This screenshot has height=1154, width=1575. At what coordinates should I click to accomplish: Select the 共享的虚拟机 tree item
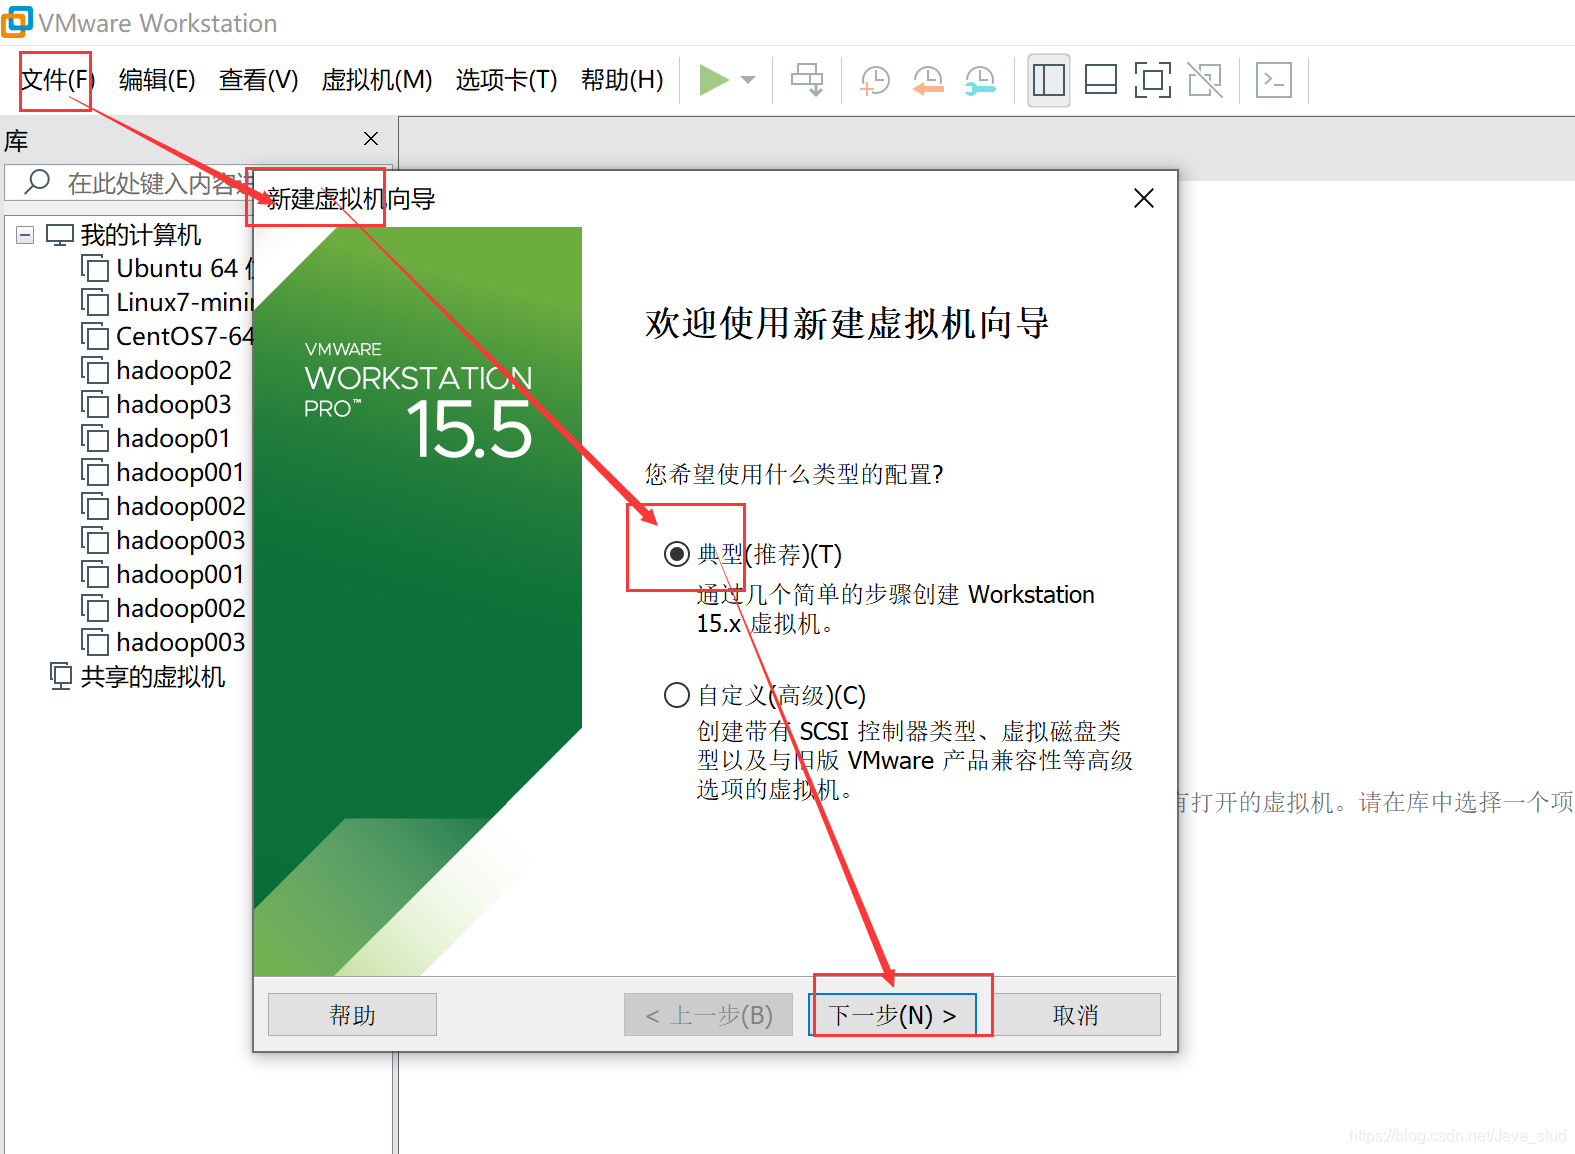click(x=152, y=677)
